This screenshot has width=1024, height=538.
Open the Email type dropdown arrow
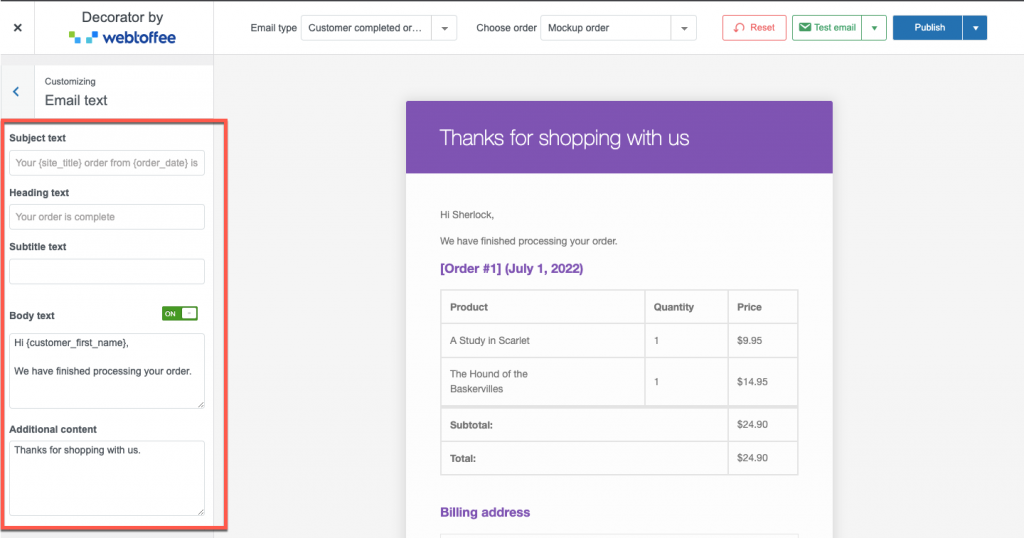click(x=444, y=28)
